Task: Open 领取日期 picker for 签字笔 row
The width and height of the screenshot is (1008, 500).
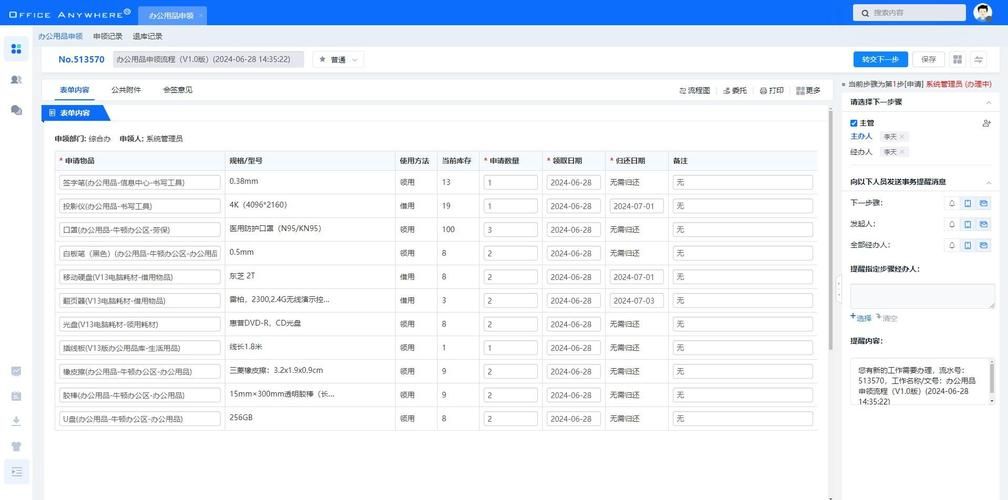Action: point(573,183)
